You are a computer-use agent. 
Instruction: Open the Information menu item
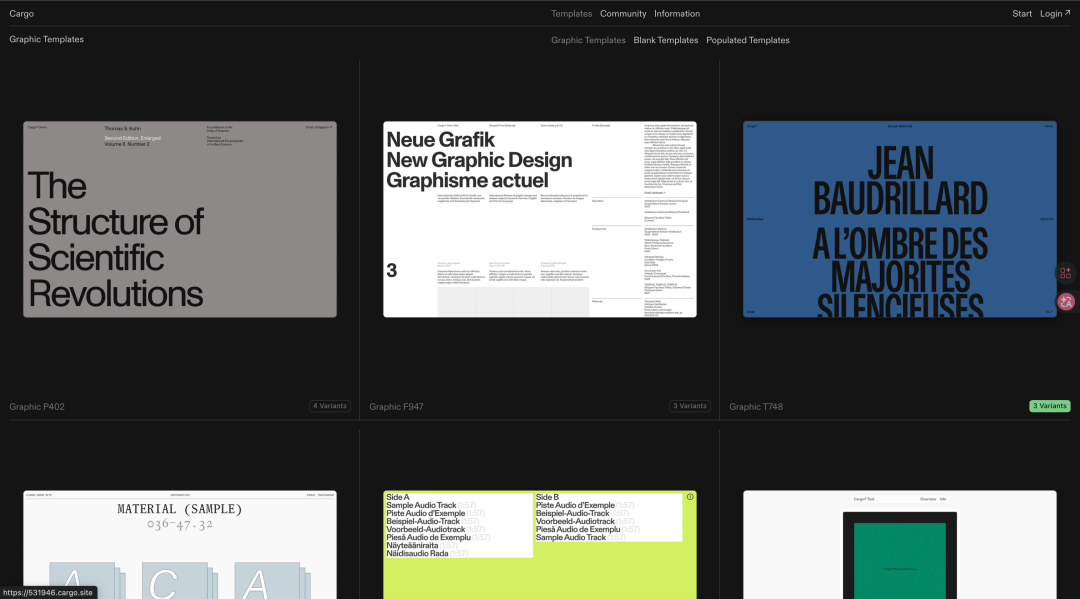(676, 14)
